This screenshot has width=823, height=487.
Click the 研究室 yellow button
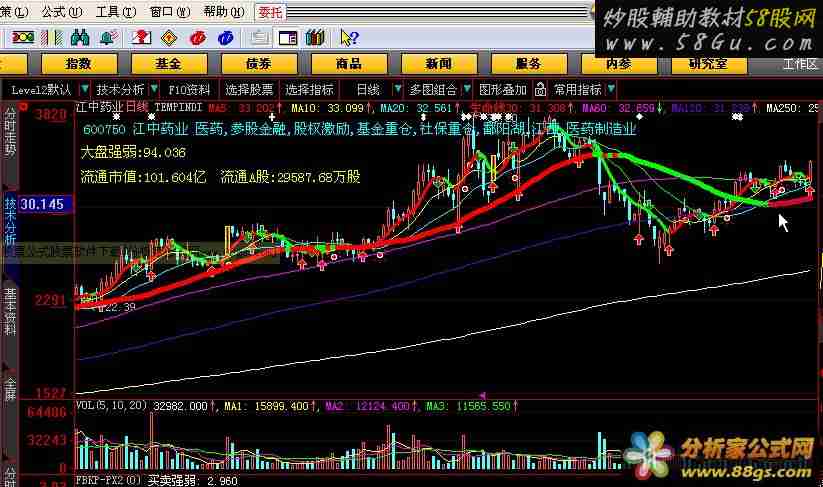709,64
